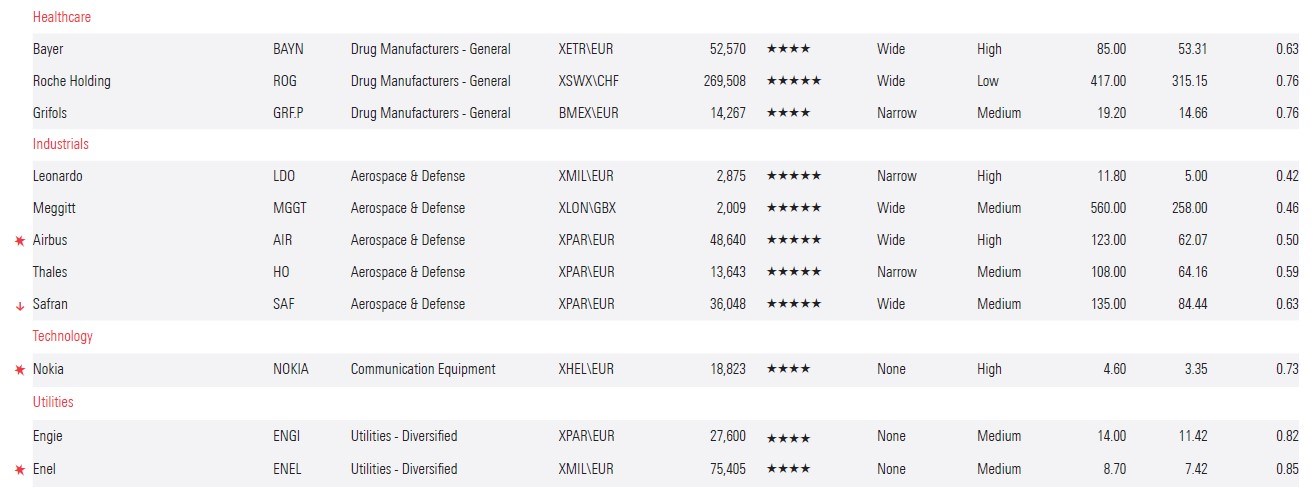Image resolution: width=1314 pixels, height=490 pixels.
Task: Select the Healthcare sector heading
Action: coord(62,17)
